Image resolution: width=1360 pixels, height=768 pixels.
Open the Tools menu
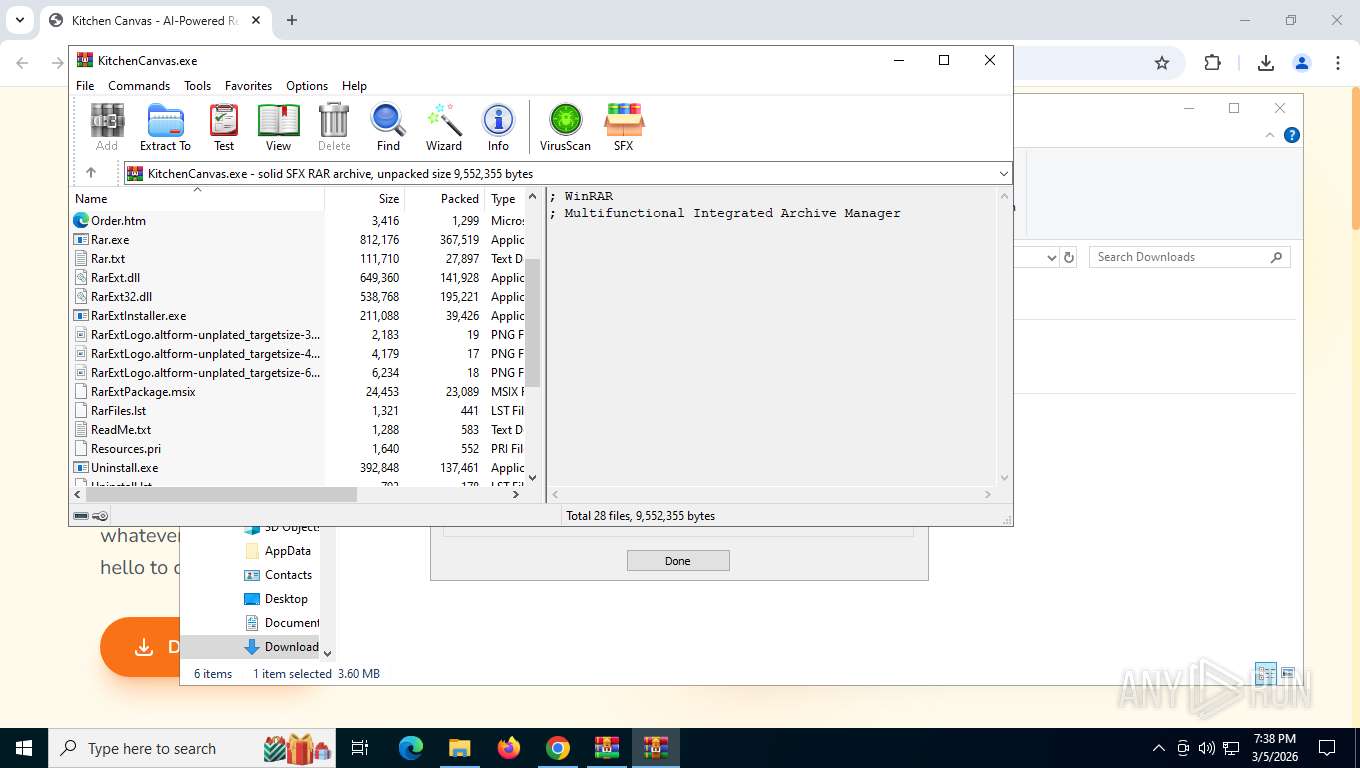click(197, 86)
